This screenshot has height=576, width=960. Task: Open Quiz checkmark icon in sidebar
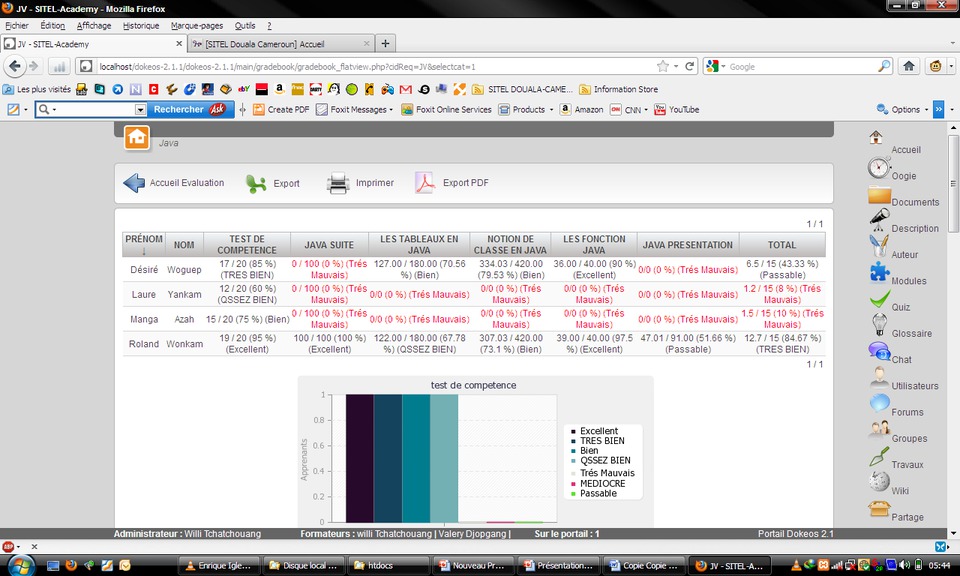[x=879, y=299]
